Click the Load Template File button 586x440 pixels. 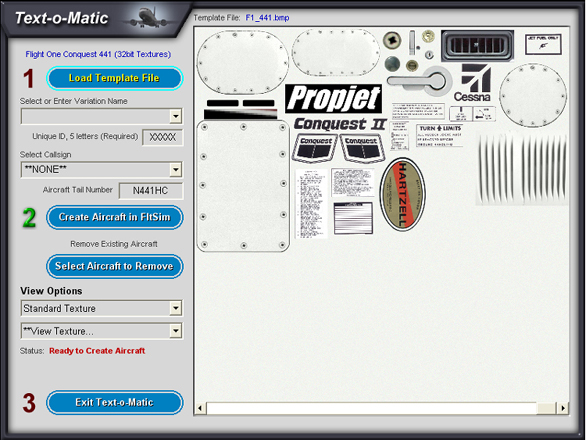point(114,78)
